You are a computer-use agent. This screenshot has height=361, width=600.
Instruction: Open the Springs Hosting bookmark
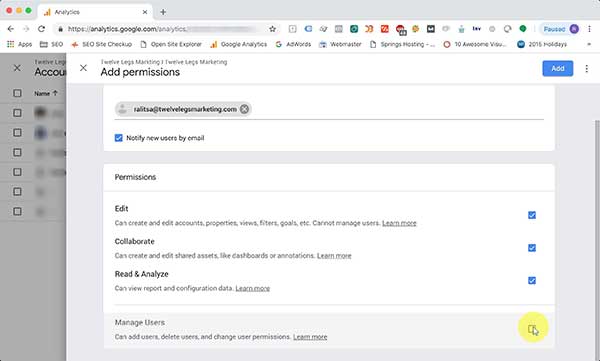(402, 44)
